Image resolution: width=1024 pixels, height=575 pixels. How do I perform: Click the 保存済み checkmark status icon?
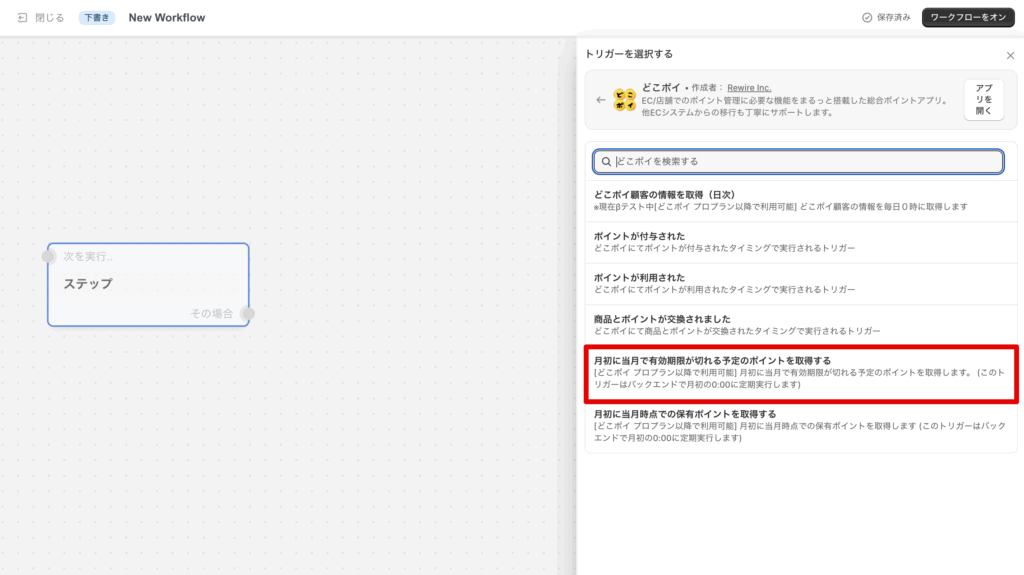coord(867,18)
